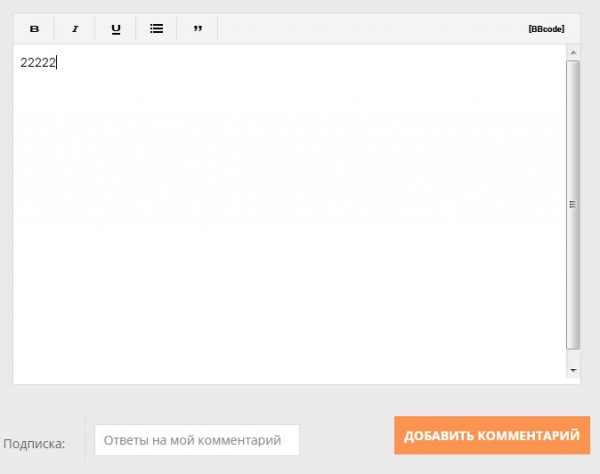This screenshot has width=600, height=474.
Task: Click the comment text area containing 22222
Action: 290,214
